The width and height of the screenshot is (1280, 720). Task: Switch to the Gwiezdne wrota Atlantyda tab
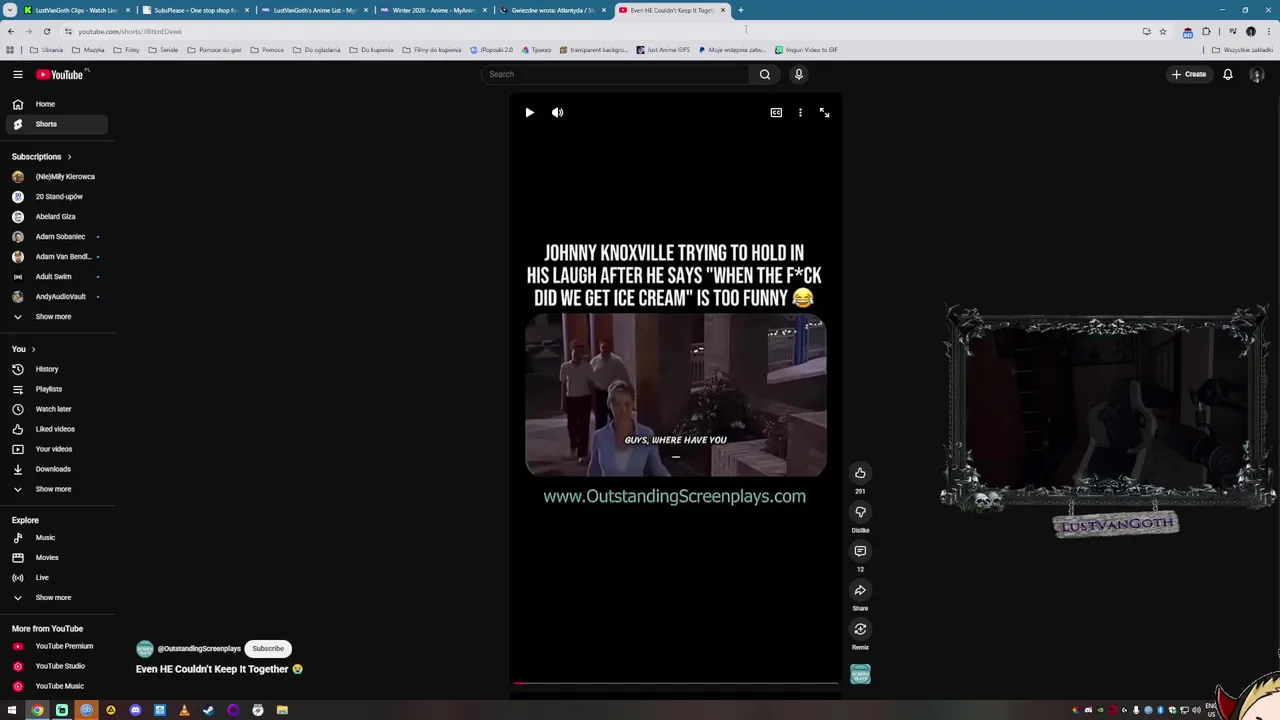pyautogui.click(x=552, y=10)
